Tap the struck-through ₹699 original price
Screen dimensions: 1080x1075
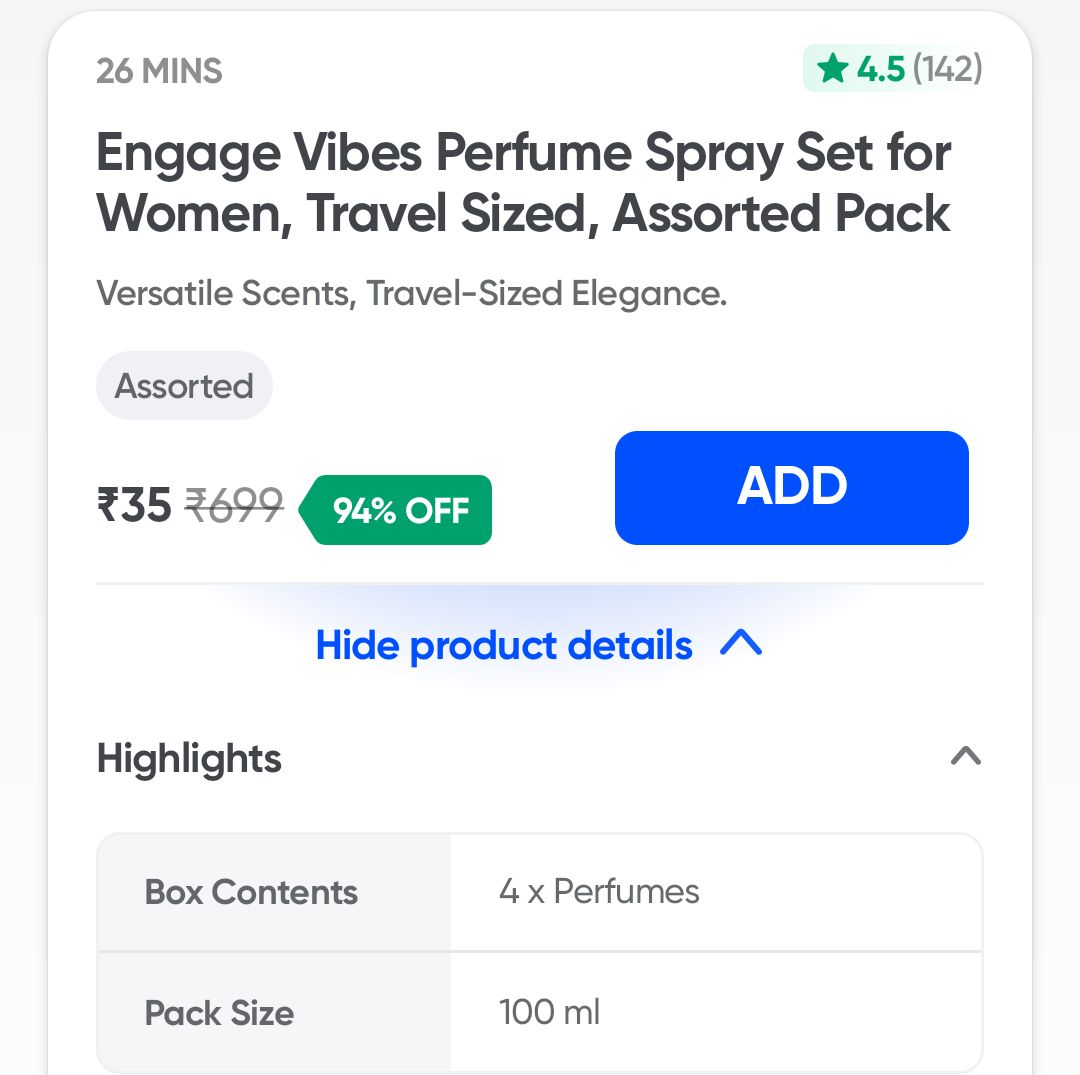[x=235, y=505]
